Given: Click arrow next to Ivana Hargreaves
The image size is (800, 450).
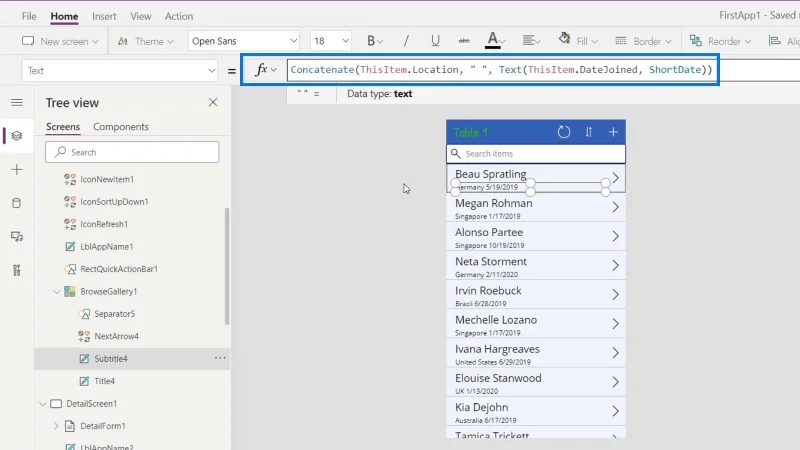Looking at the screenshot, I should 615,353.
